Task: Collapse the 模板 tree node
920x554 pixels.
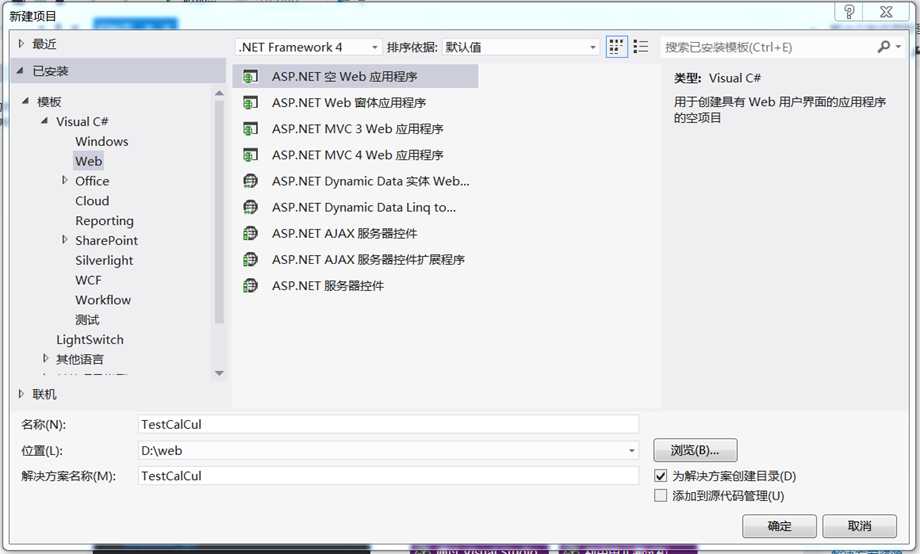Action: (x=25, y=102)
